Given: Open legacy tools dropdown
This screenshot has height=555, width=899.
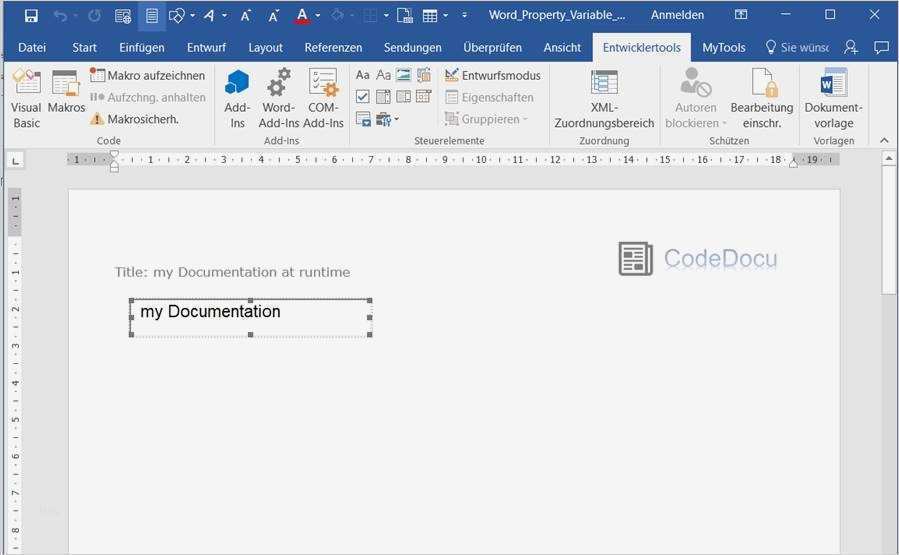Looking at the screenshot, I should click(x=388, y=119).
